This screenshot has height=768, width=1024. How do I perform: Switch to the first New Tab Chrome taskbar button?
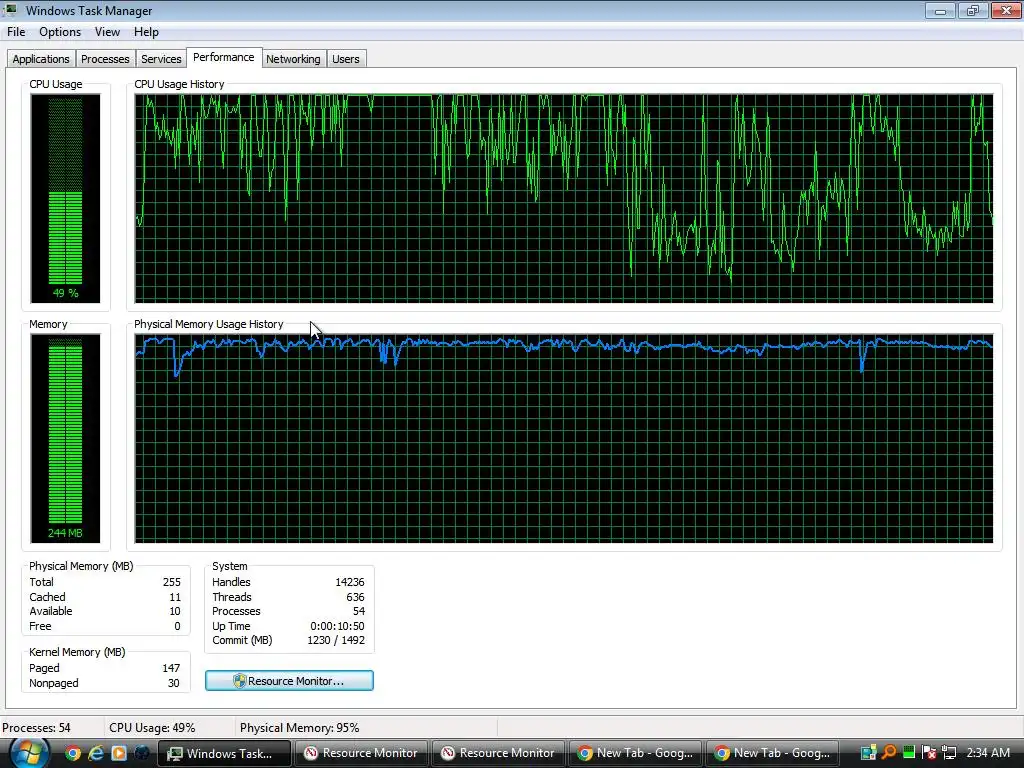tap(635, 754)
